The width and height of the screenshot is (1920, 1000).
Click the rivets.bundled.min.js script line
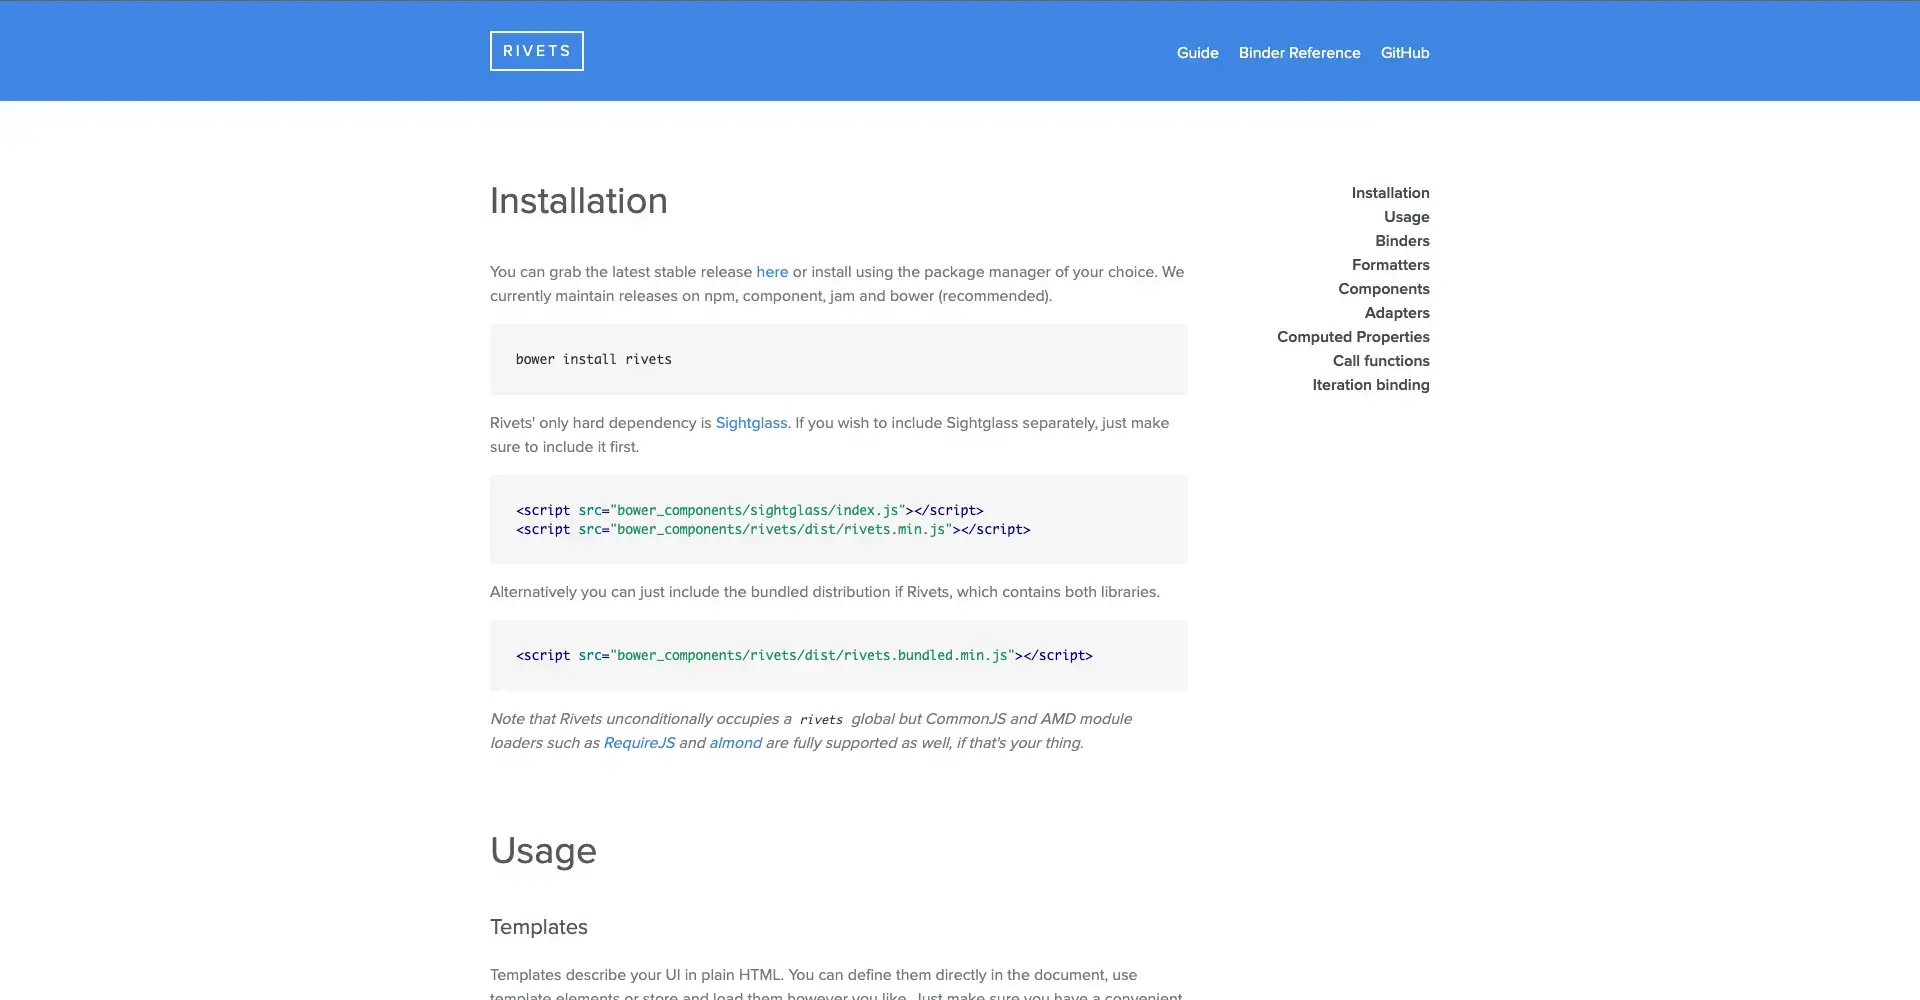point(804,655)
